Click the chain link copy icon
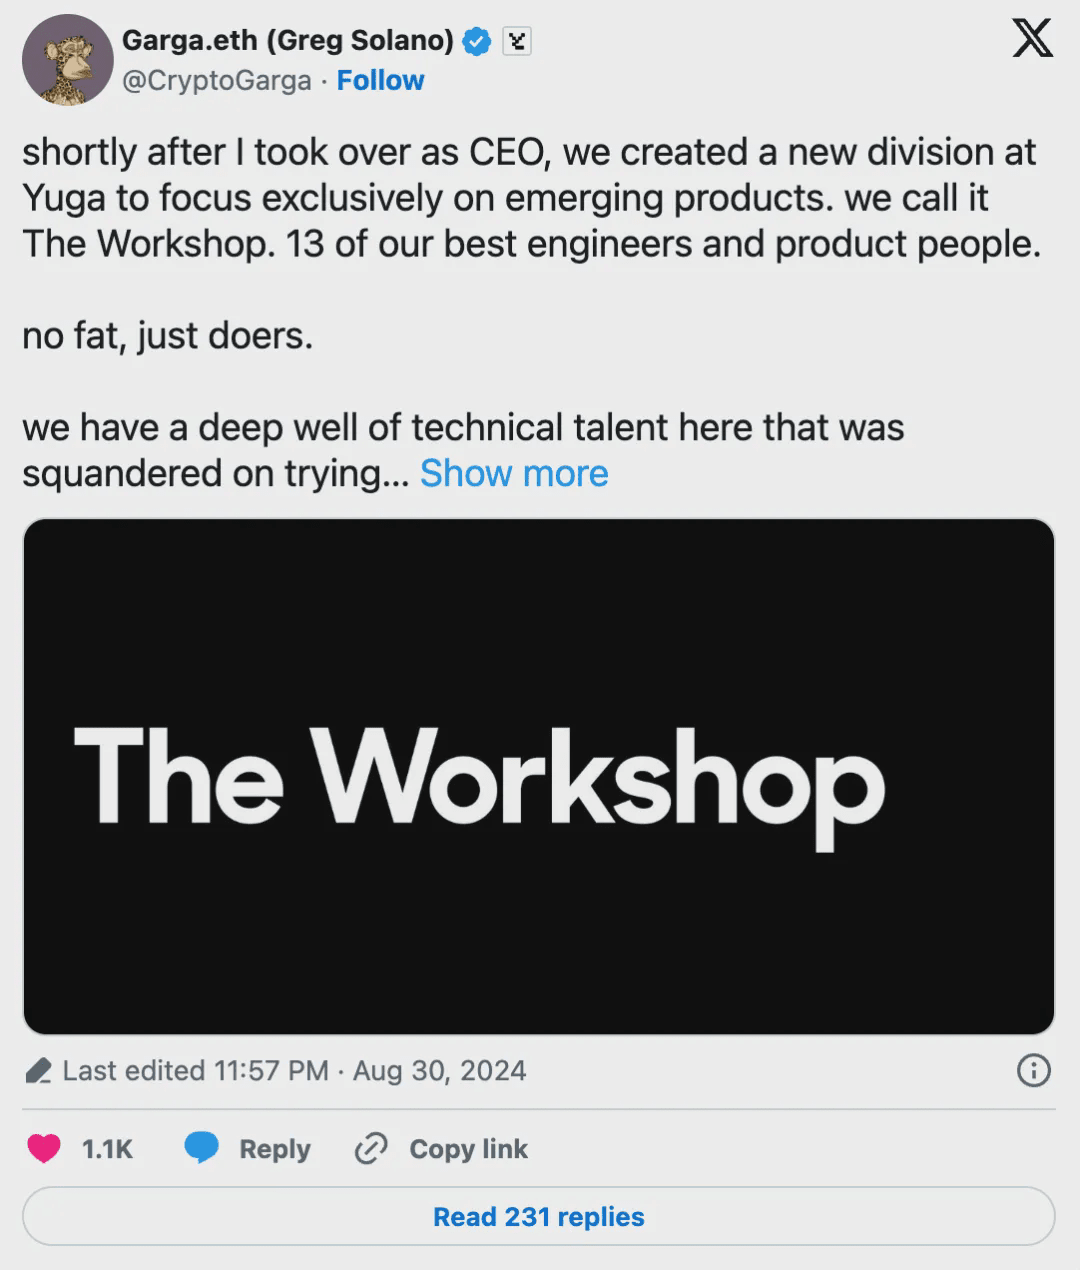This screenshot has height=1270, width=1080. [x=371, y=1149]
